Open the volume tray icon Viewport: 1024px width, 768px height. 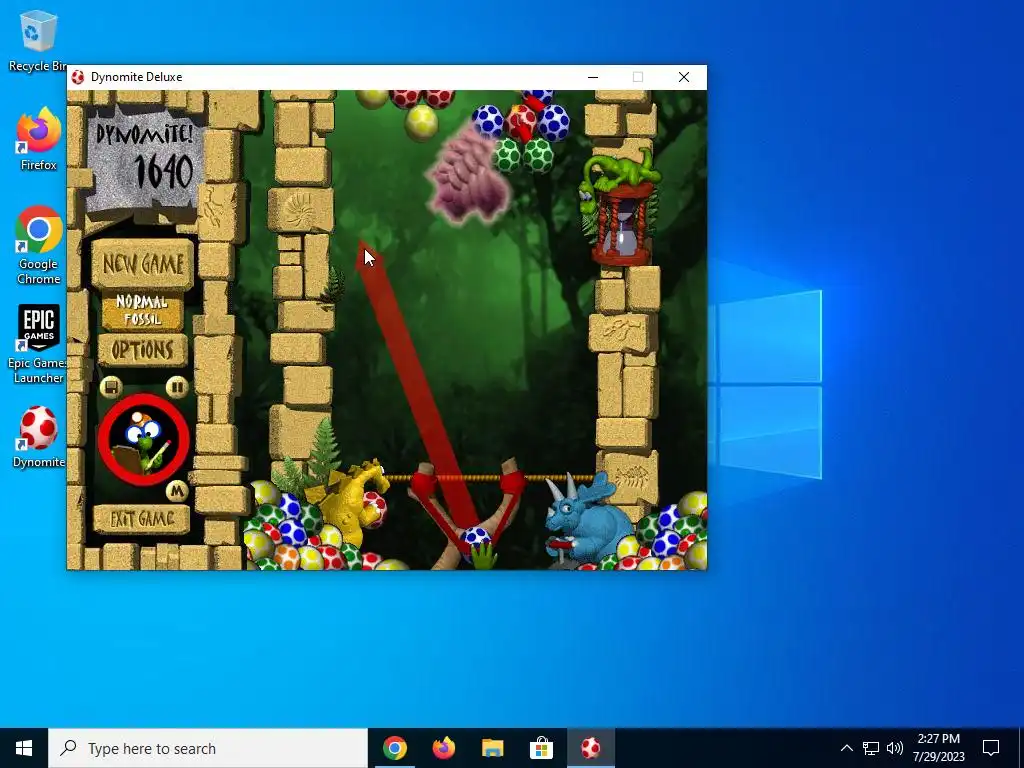point(895,748)
